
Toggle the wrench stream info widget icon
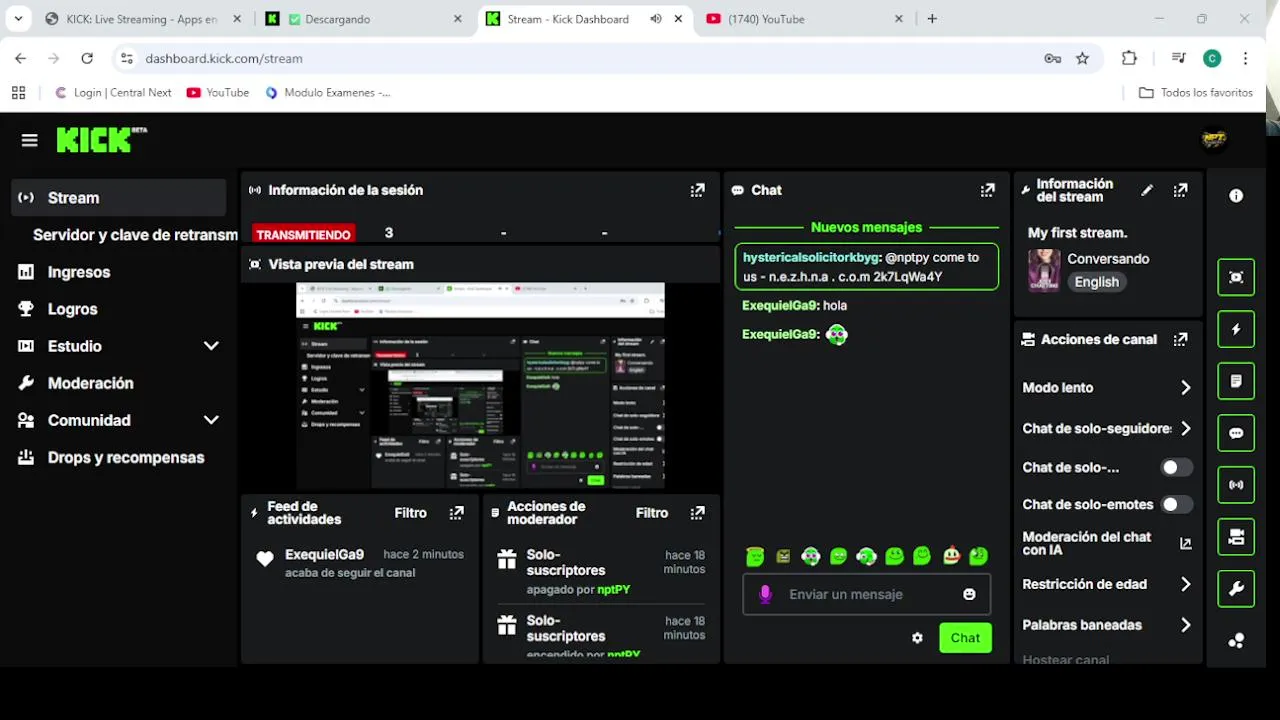[x=1236, y=589]
